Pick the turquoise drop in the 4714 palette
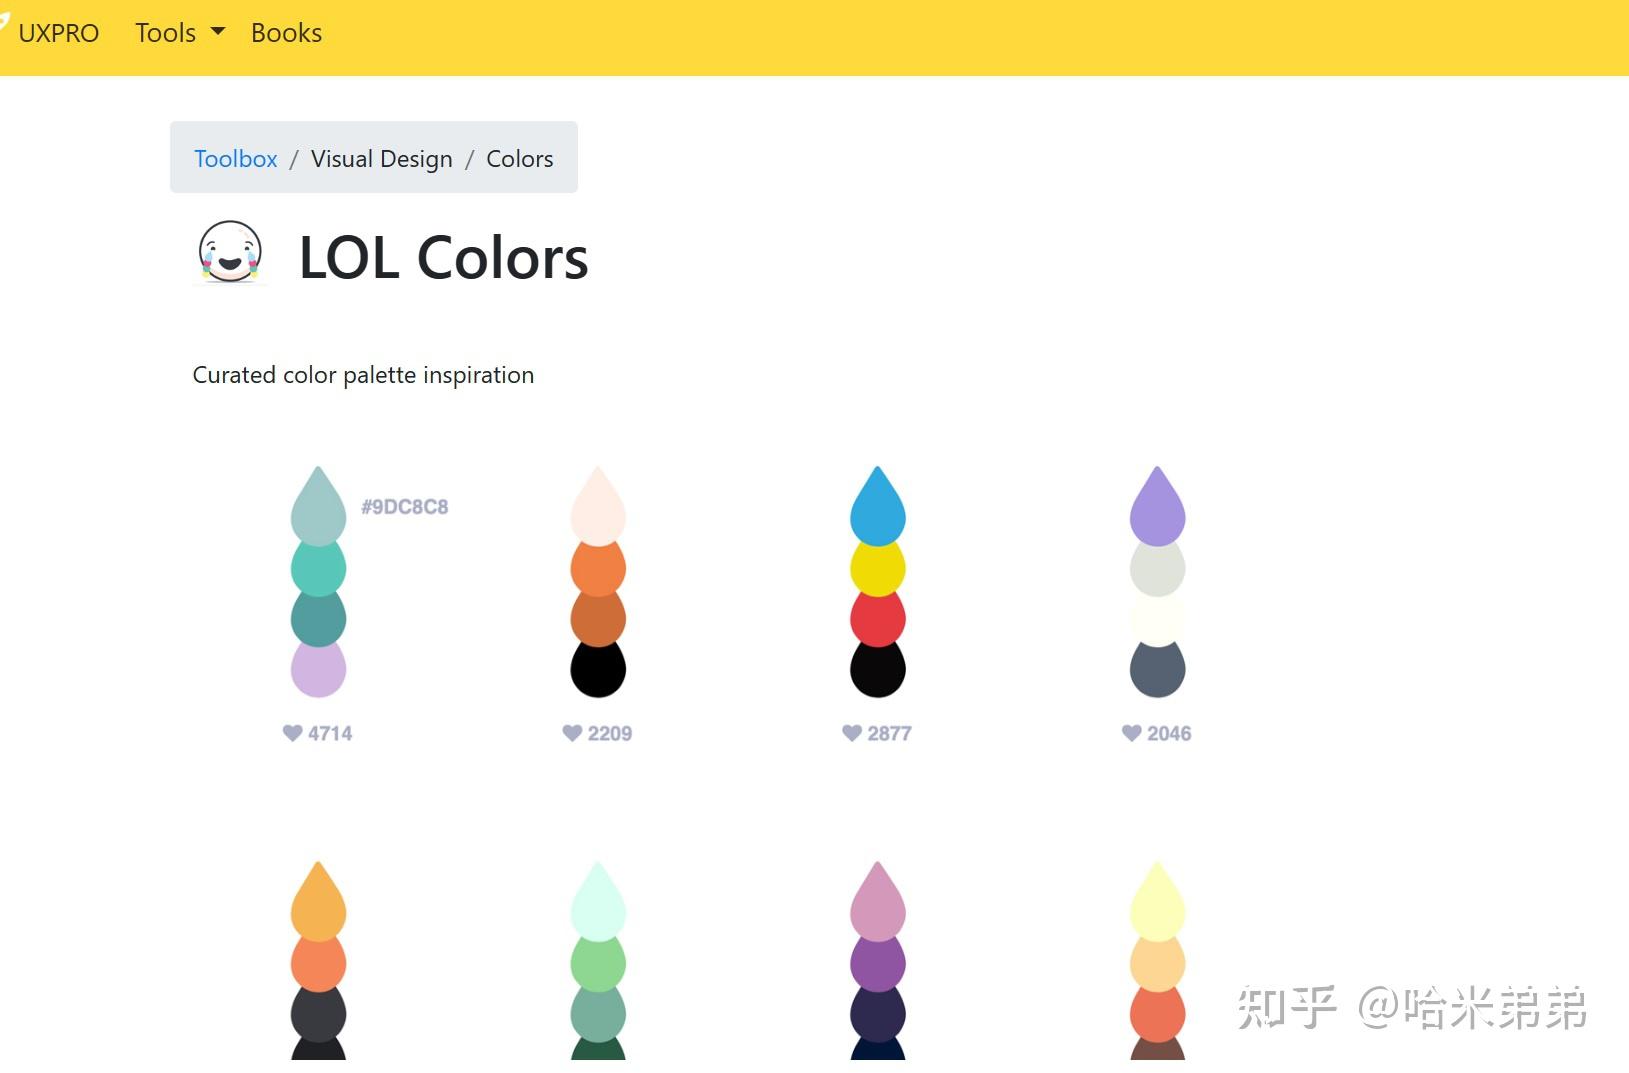This screenshot has height=1073, width=1629. [x=318, y=569]
